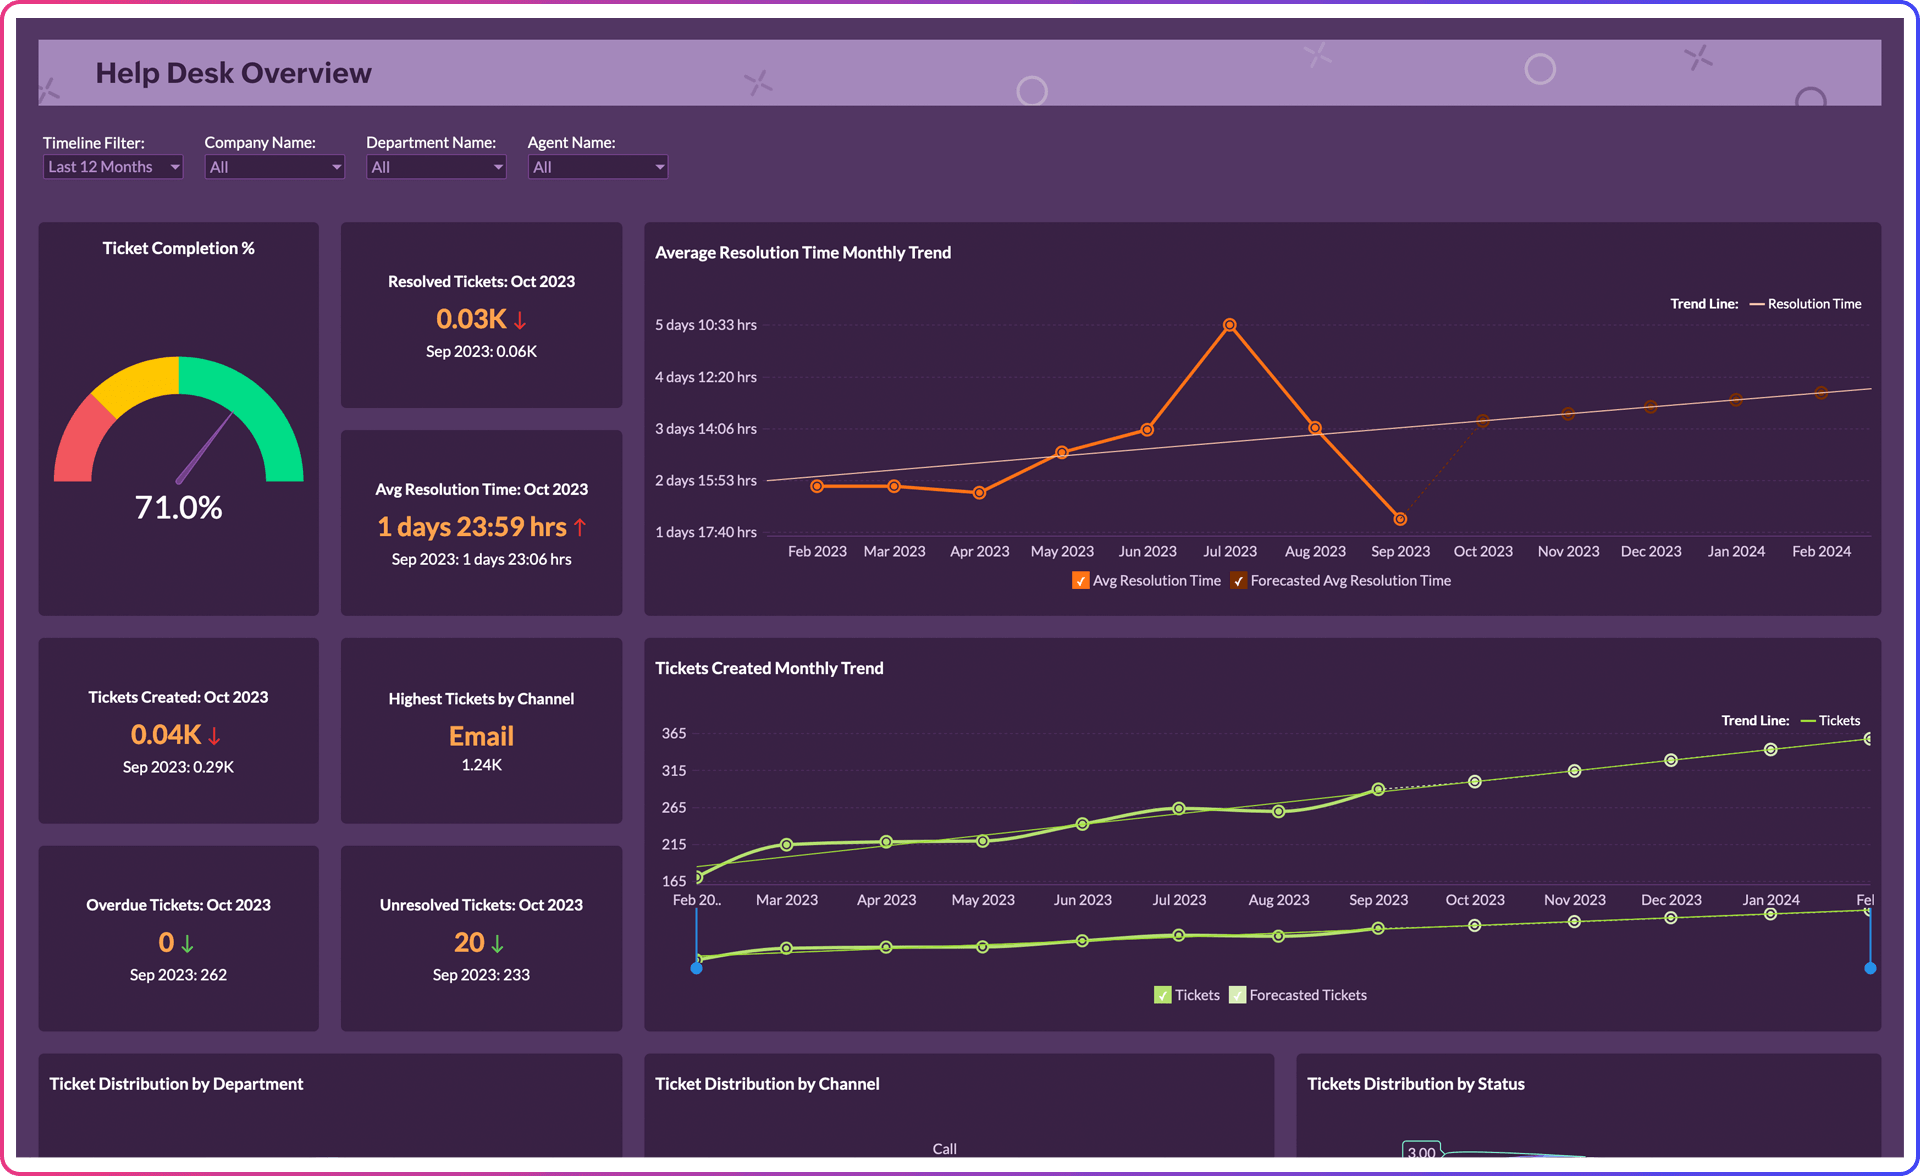Open the Timeline Filter dropdown showing Last 12 Months
The image size is (1920, 1176).
click(112, 167)
